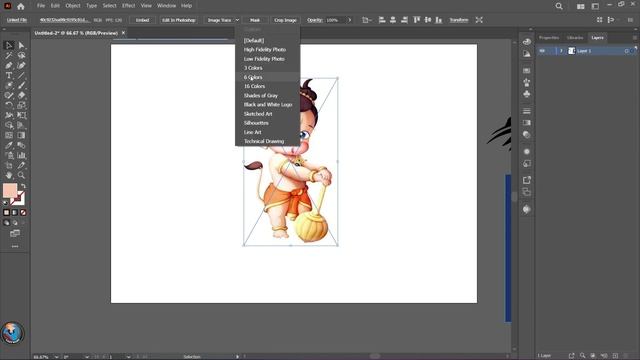Screen dimensions: 640x360
Task: Click vertical align top icon
Action: (417, 20)
